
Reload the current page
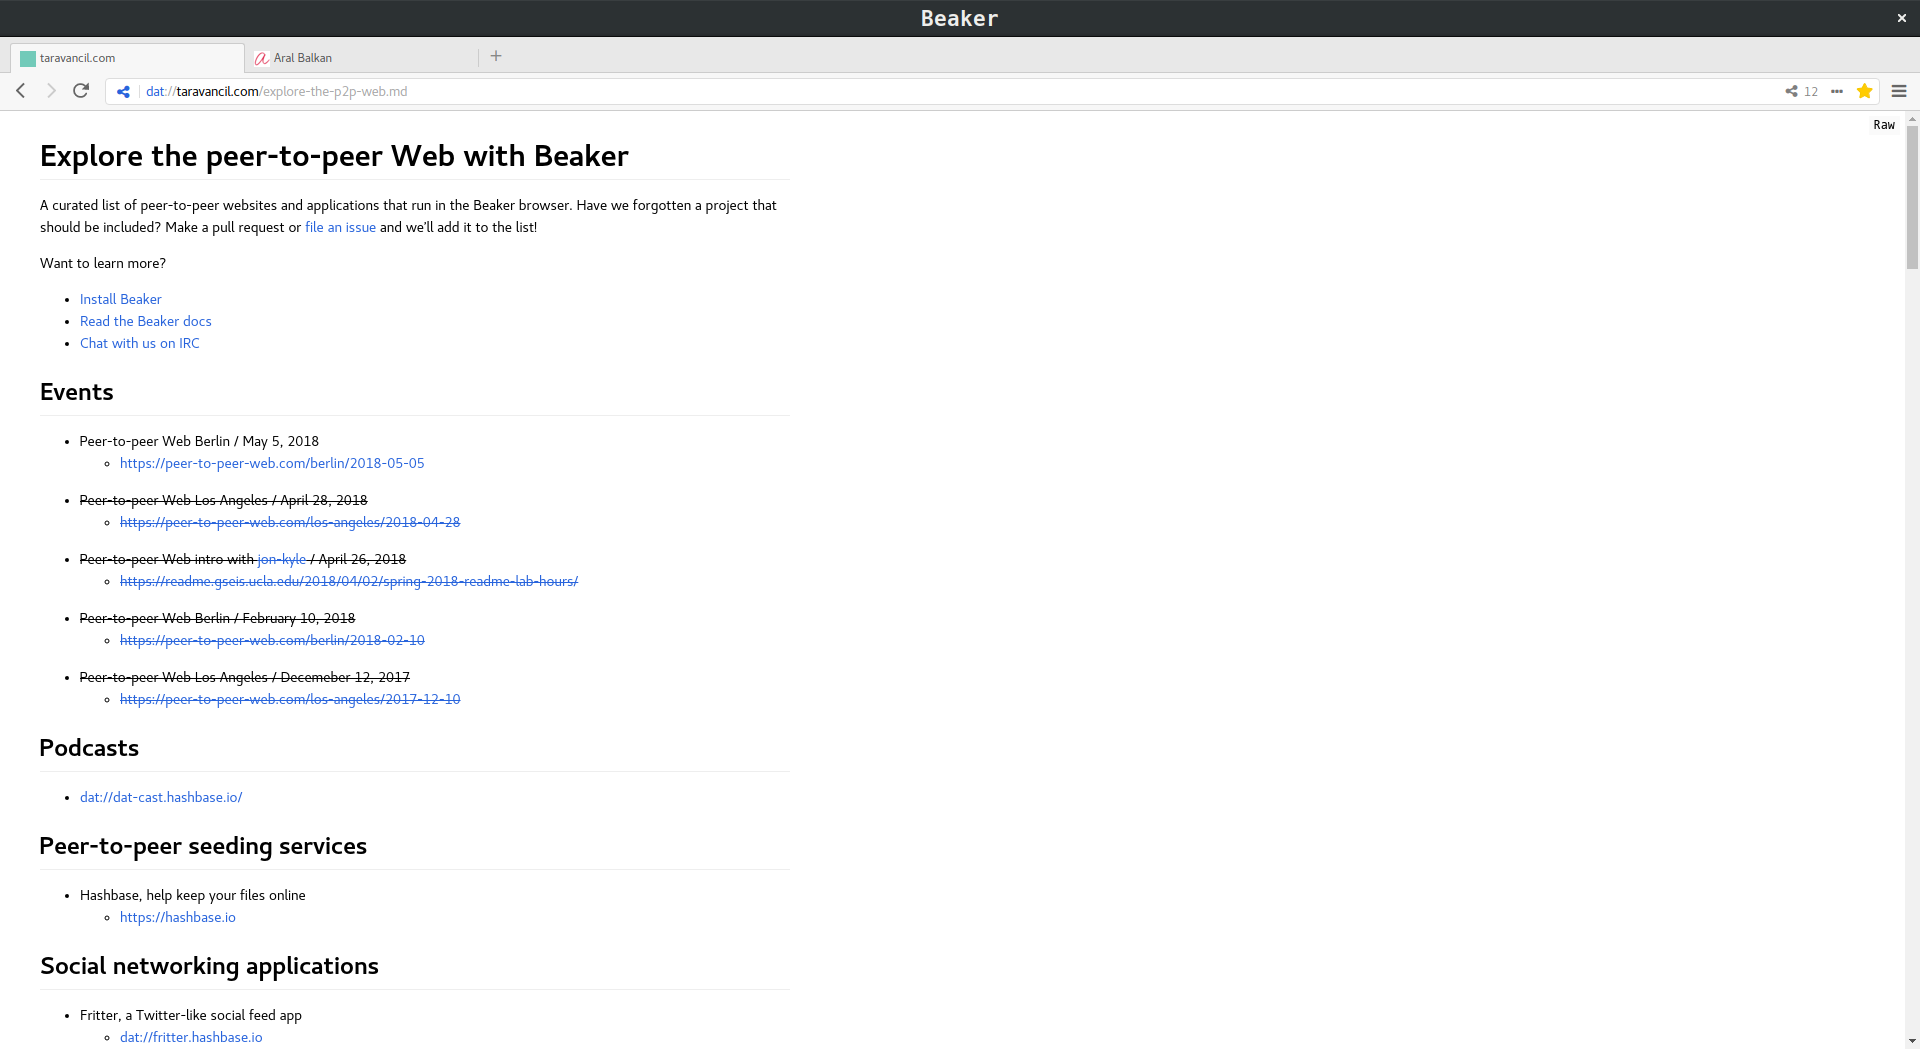(x=80, y=91)
